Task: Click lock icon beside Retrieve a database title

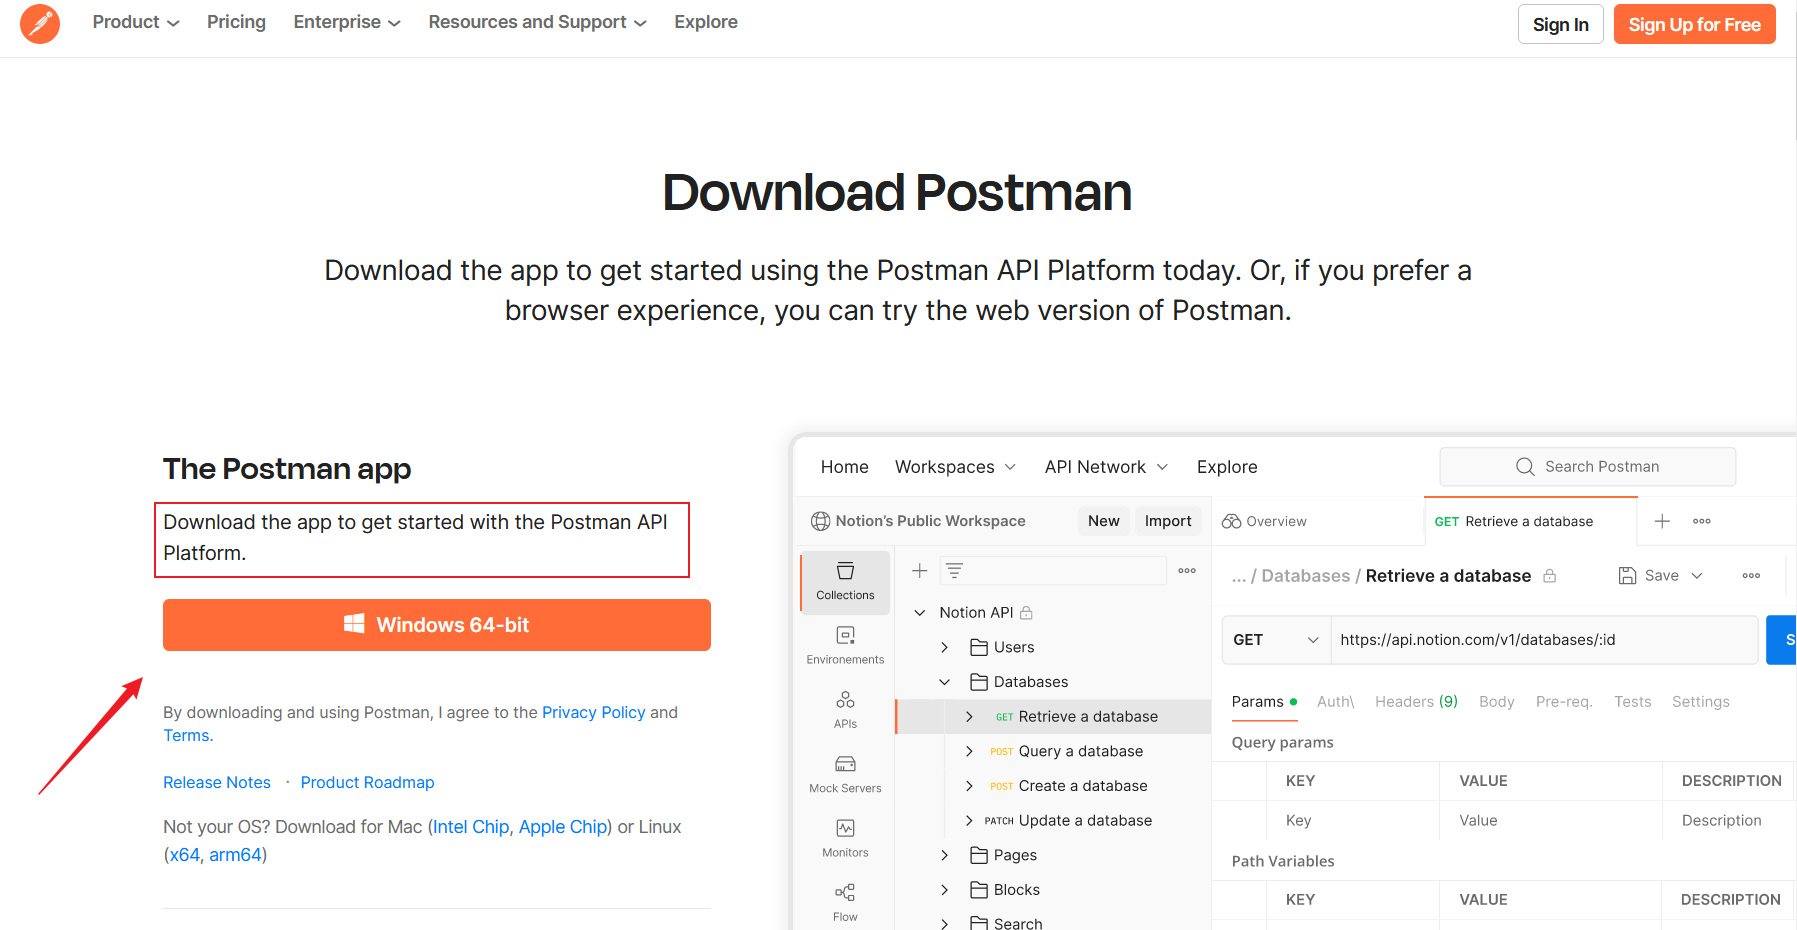Action: point(1550,576)
